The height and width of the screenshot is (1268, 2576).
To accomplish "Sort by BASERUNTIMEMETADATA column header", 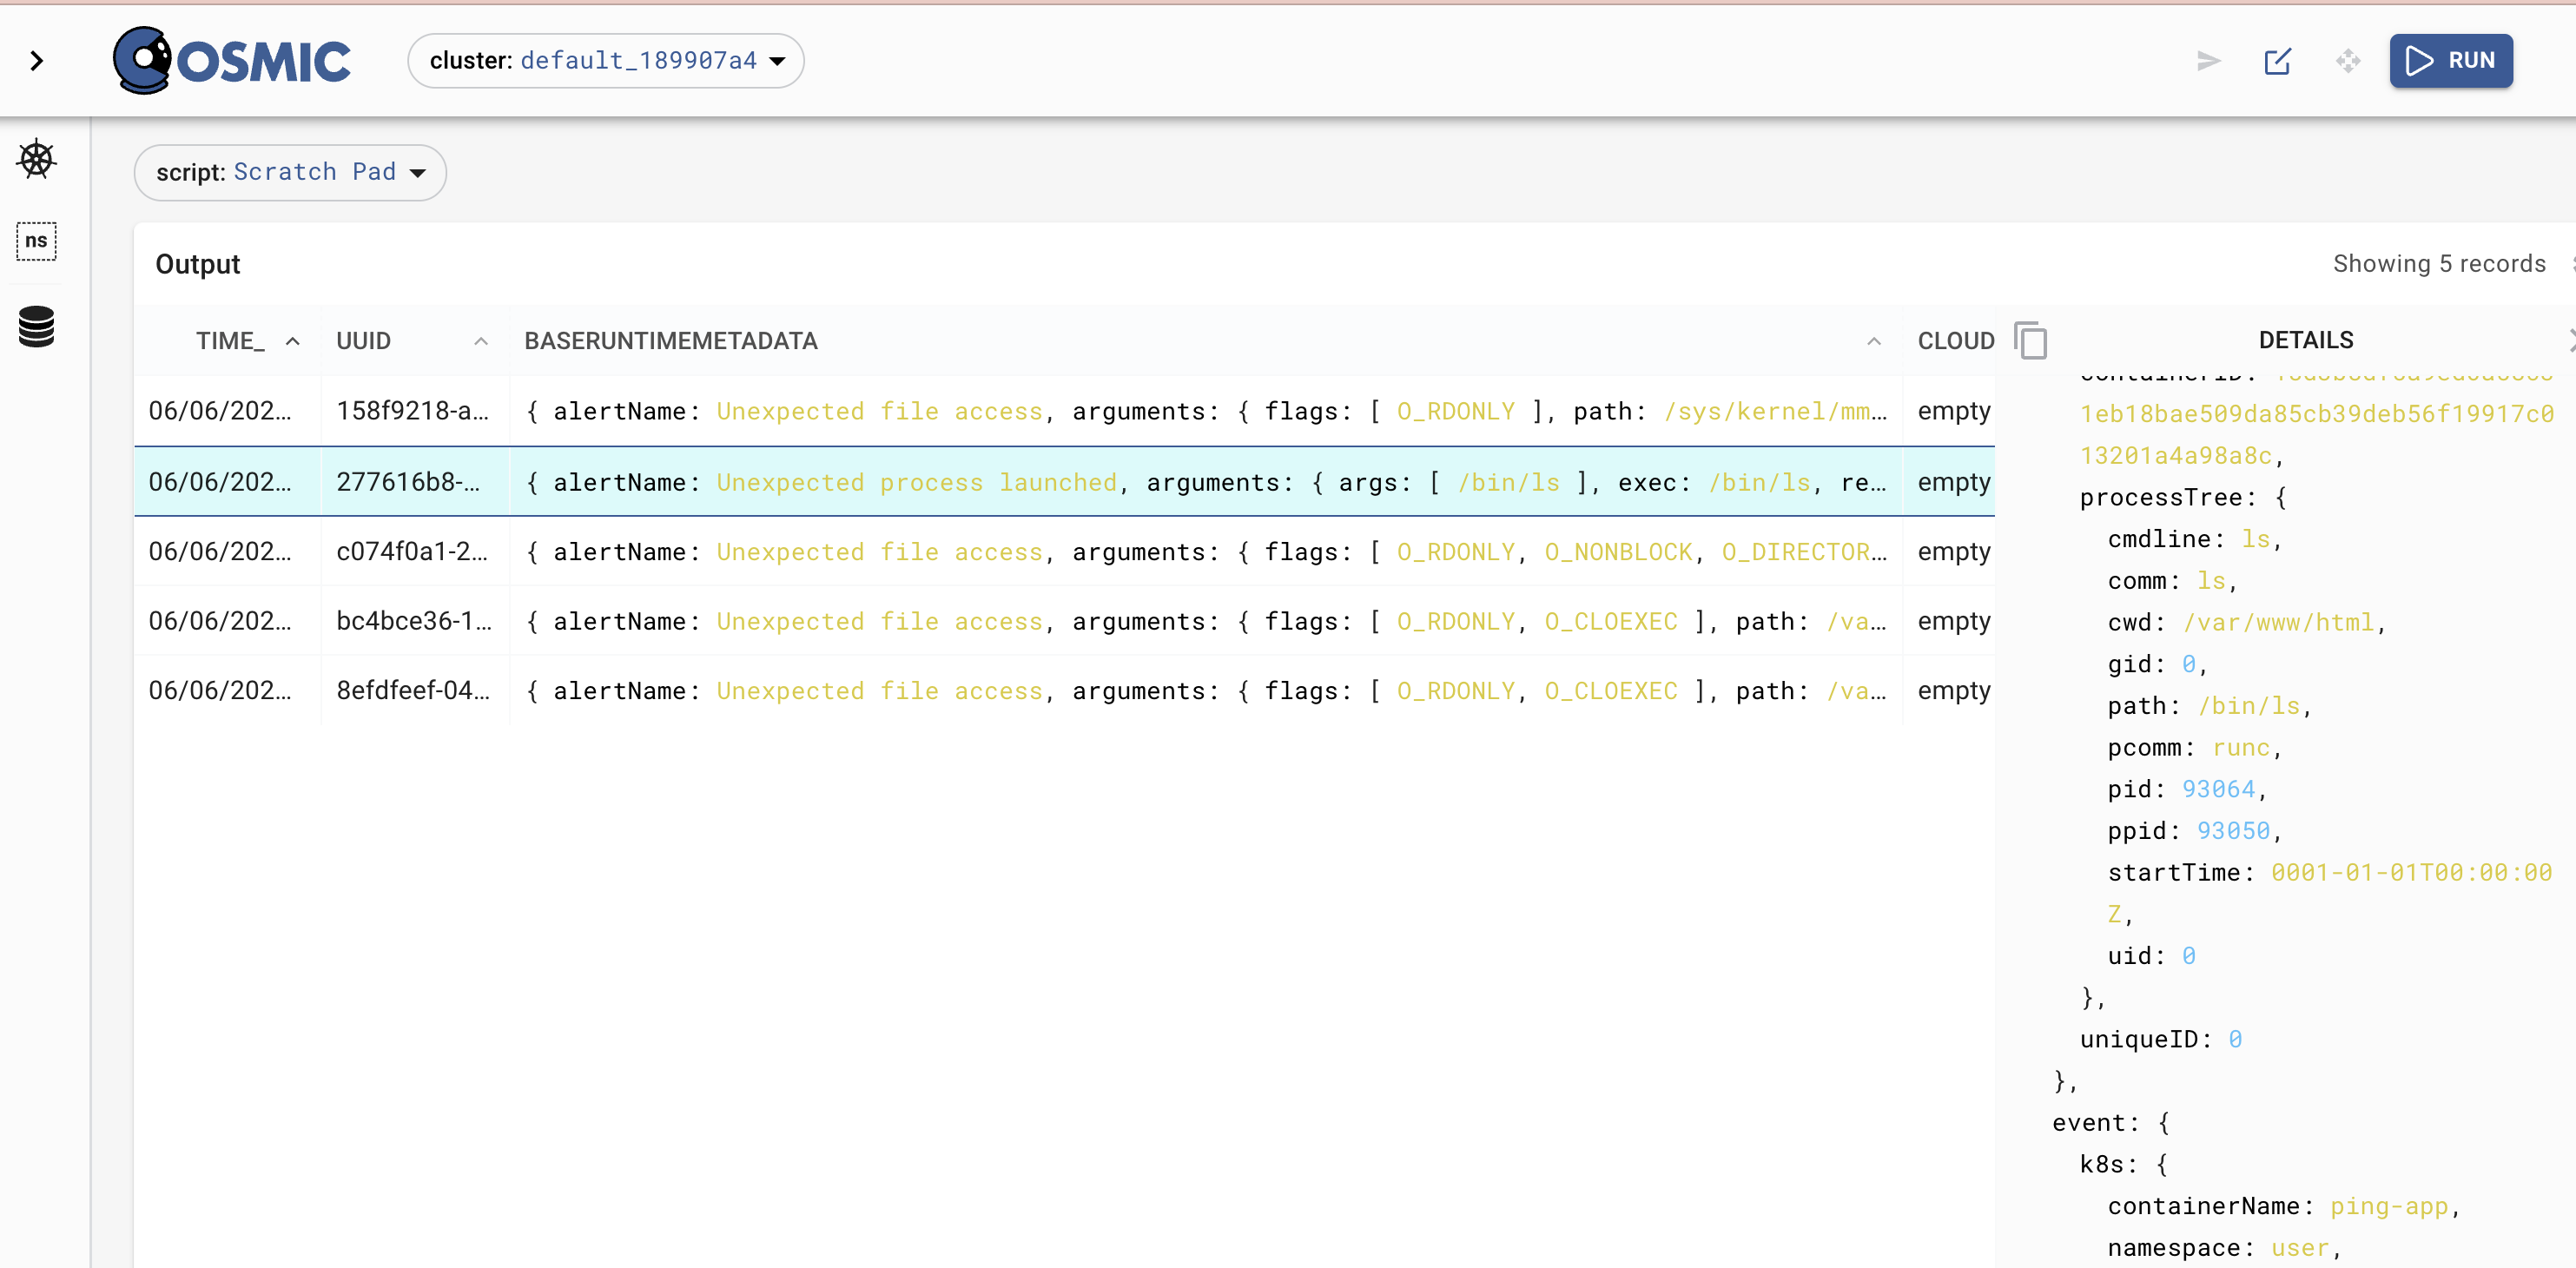I will [x=671, y=341].
